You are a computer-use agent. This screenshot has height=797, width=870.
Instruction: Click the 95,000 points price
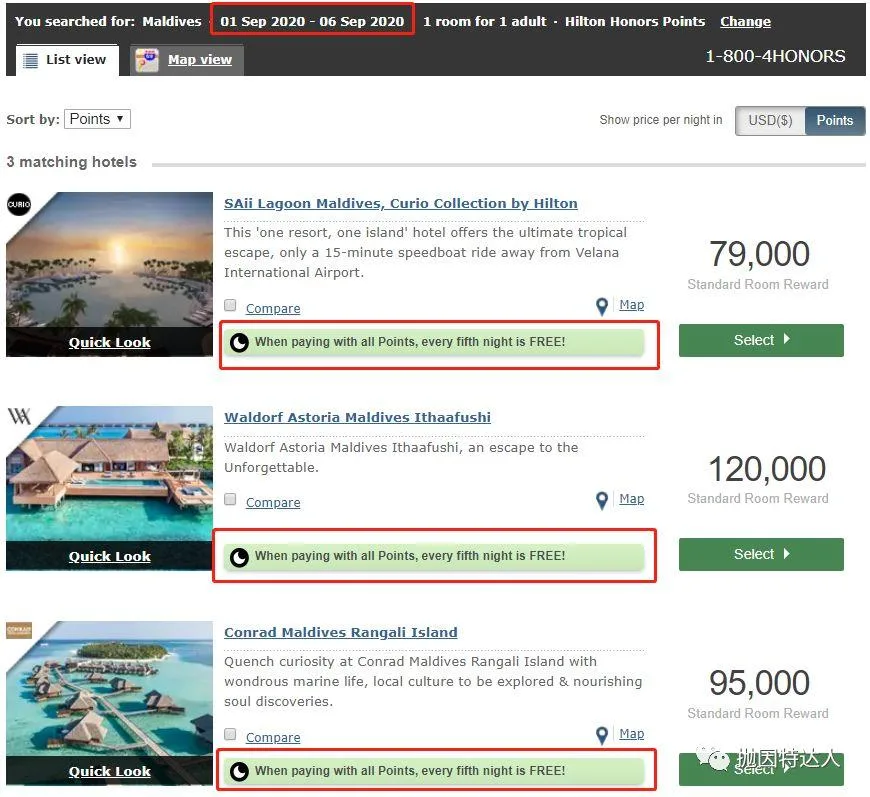[759, 683]
